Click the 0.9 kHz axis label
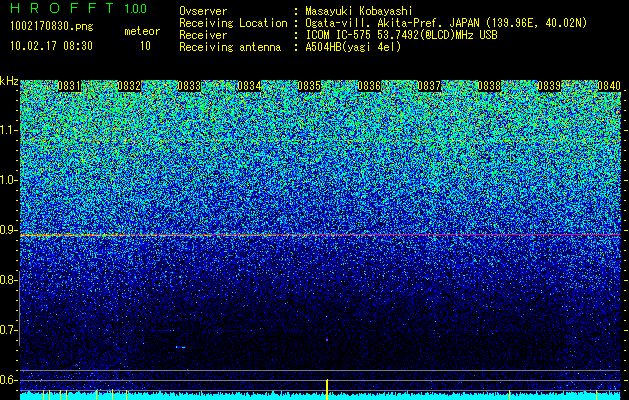The height and width of the screenshot is (400, 629). [x=8, y=230]
